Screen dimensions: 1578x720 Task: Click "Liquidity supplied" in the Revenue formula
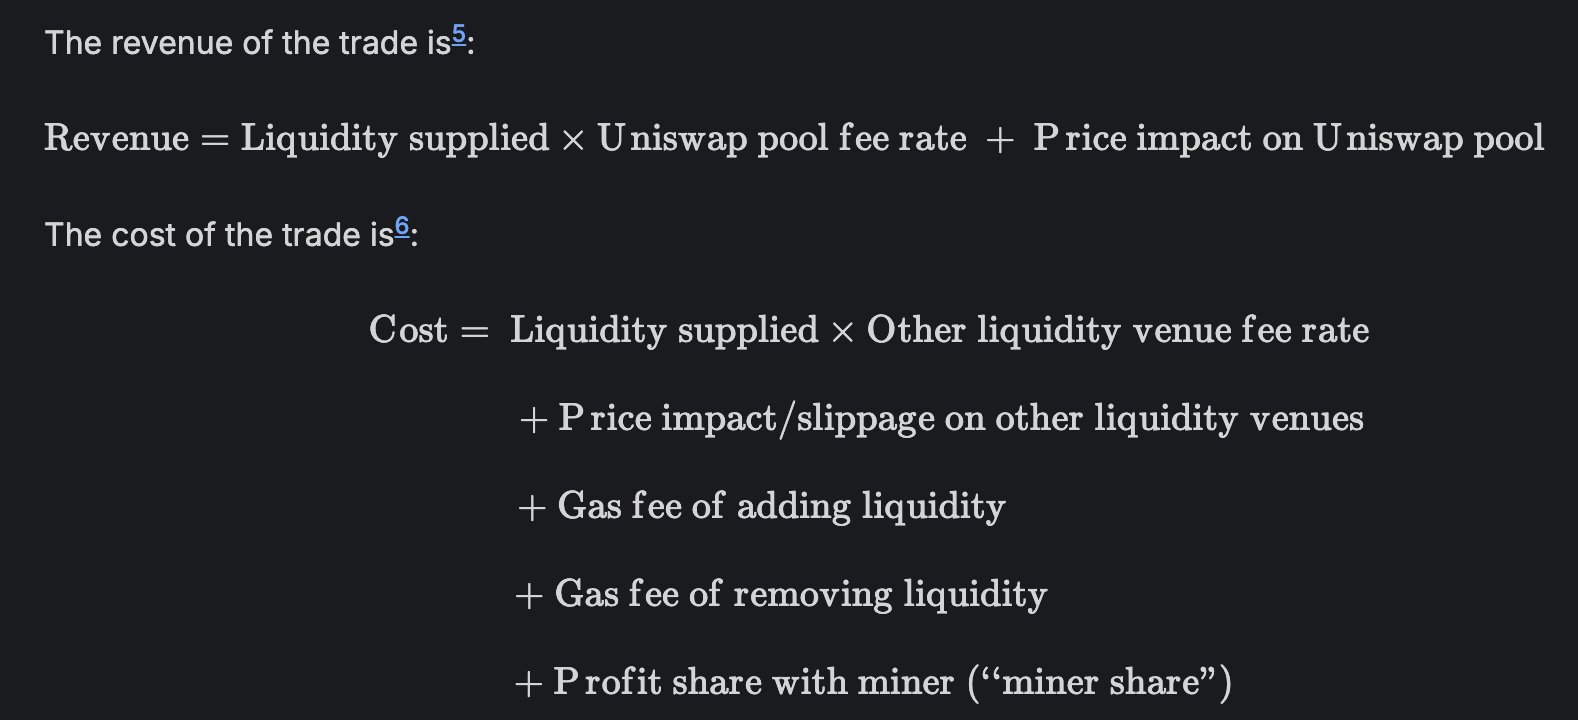click(x=395, y=139)
